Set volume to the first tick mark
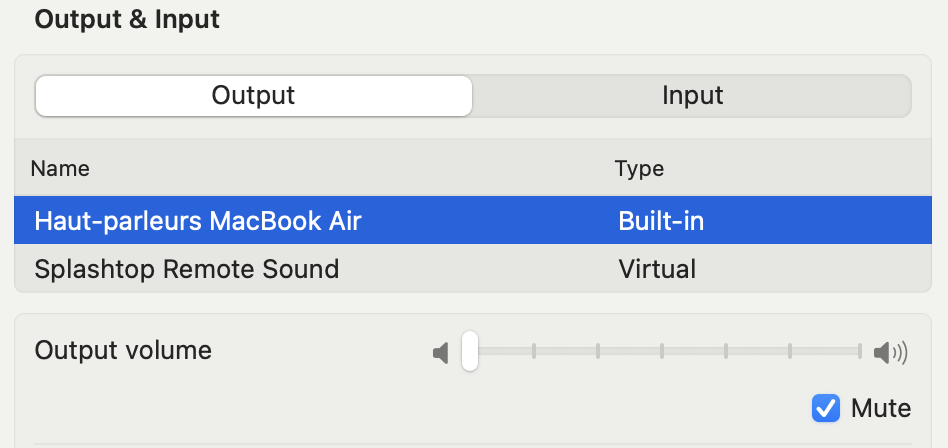Viewport: 948px width, 448px height. pos(534,351)
